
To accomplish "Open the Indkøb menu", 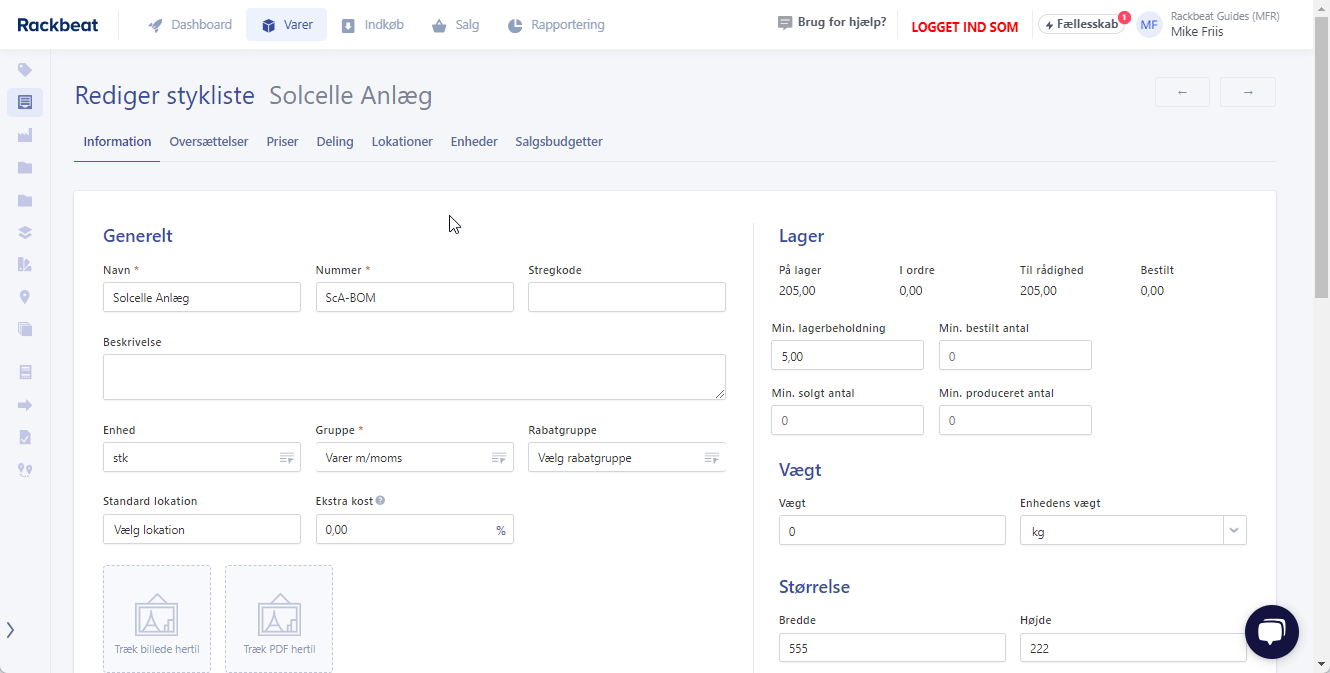I will [372, 25].
